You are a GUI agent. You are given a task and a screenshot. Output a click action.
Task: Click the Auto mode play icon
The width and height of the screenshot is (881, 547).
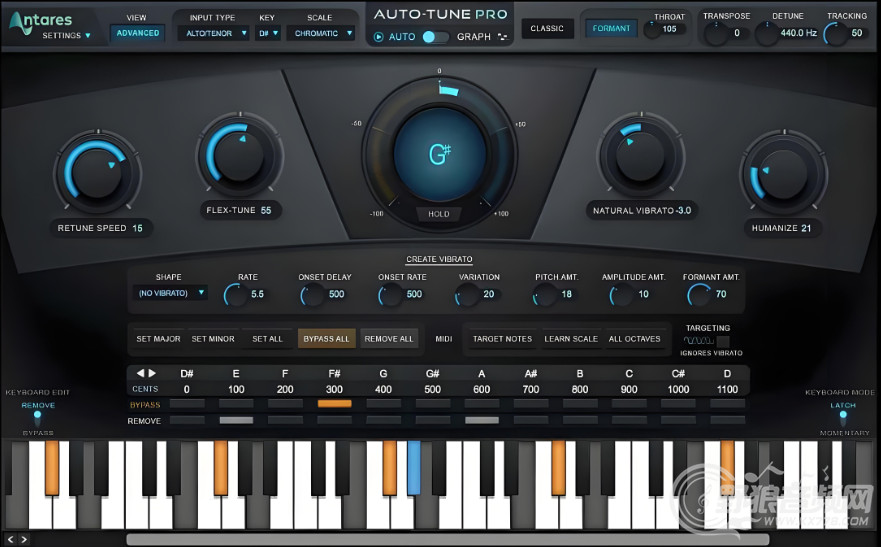pos(379,37)
